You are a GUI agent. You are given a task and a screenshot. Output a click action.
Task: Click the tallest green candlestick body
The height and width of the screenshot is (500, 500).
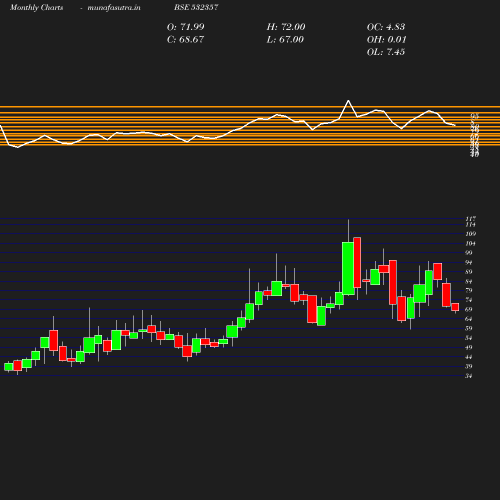pos(348,269)
